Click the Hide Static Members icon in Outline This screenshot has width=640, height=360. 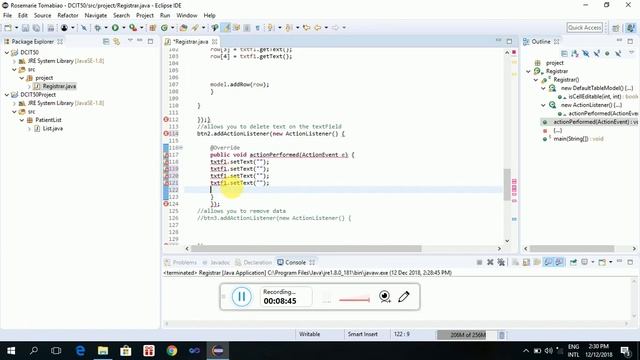596,53
